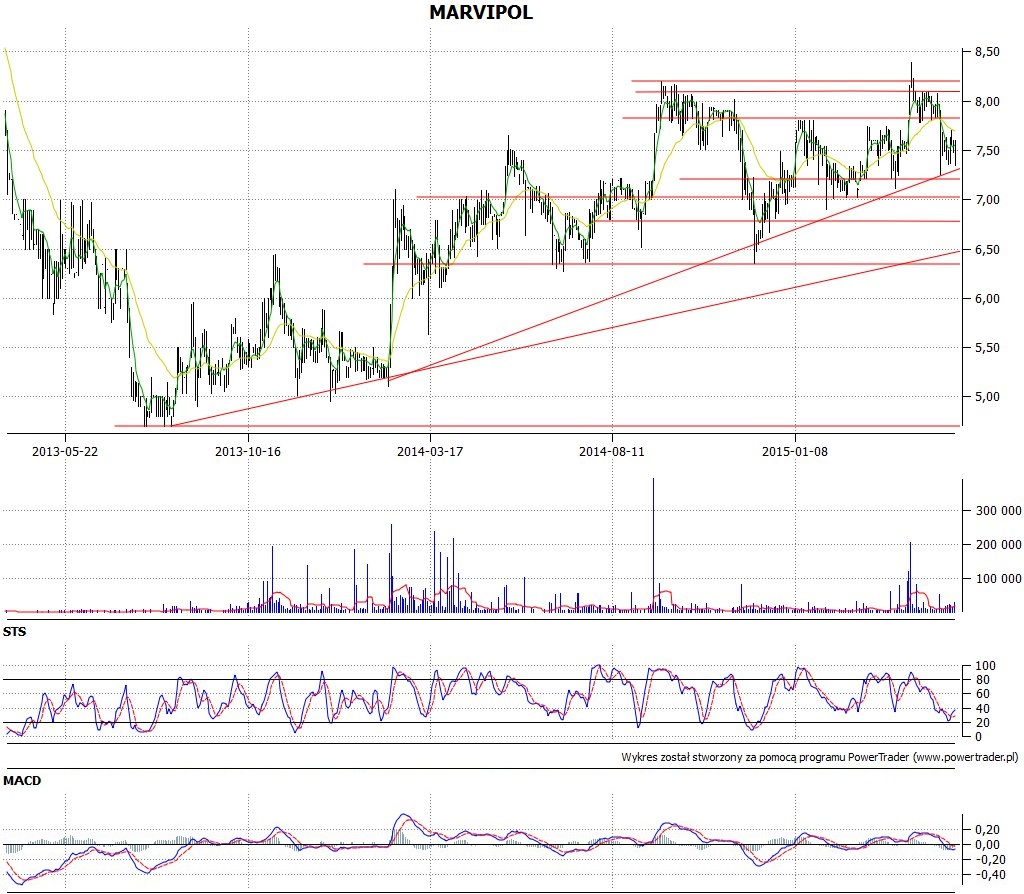The height and width of the screenshot is (894, 1024).
Task: Click the -0,40 value on MACD scale
Action: click(x=989, y=875)
